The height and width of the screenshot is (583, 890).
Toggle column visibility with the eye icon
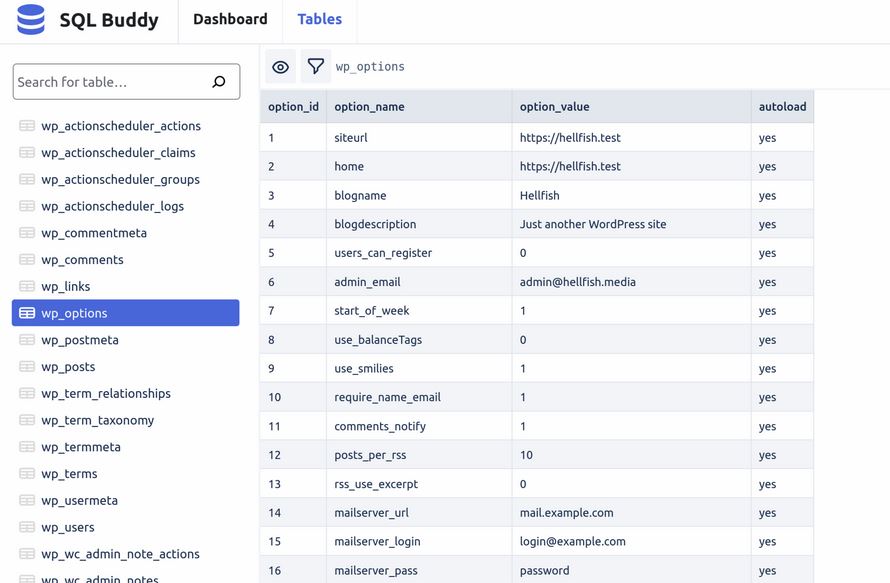280,67
